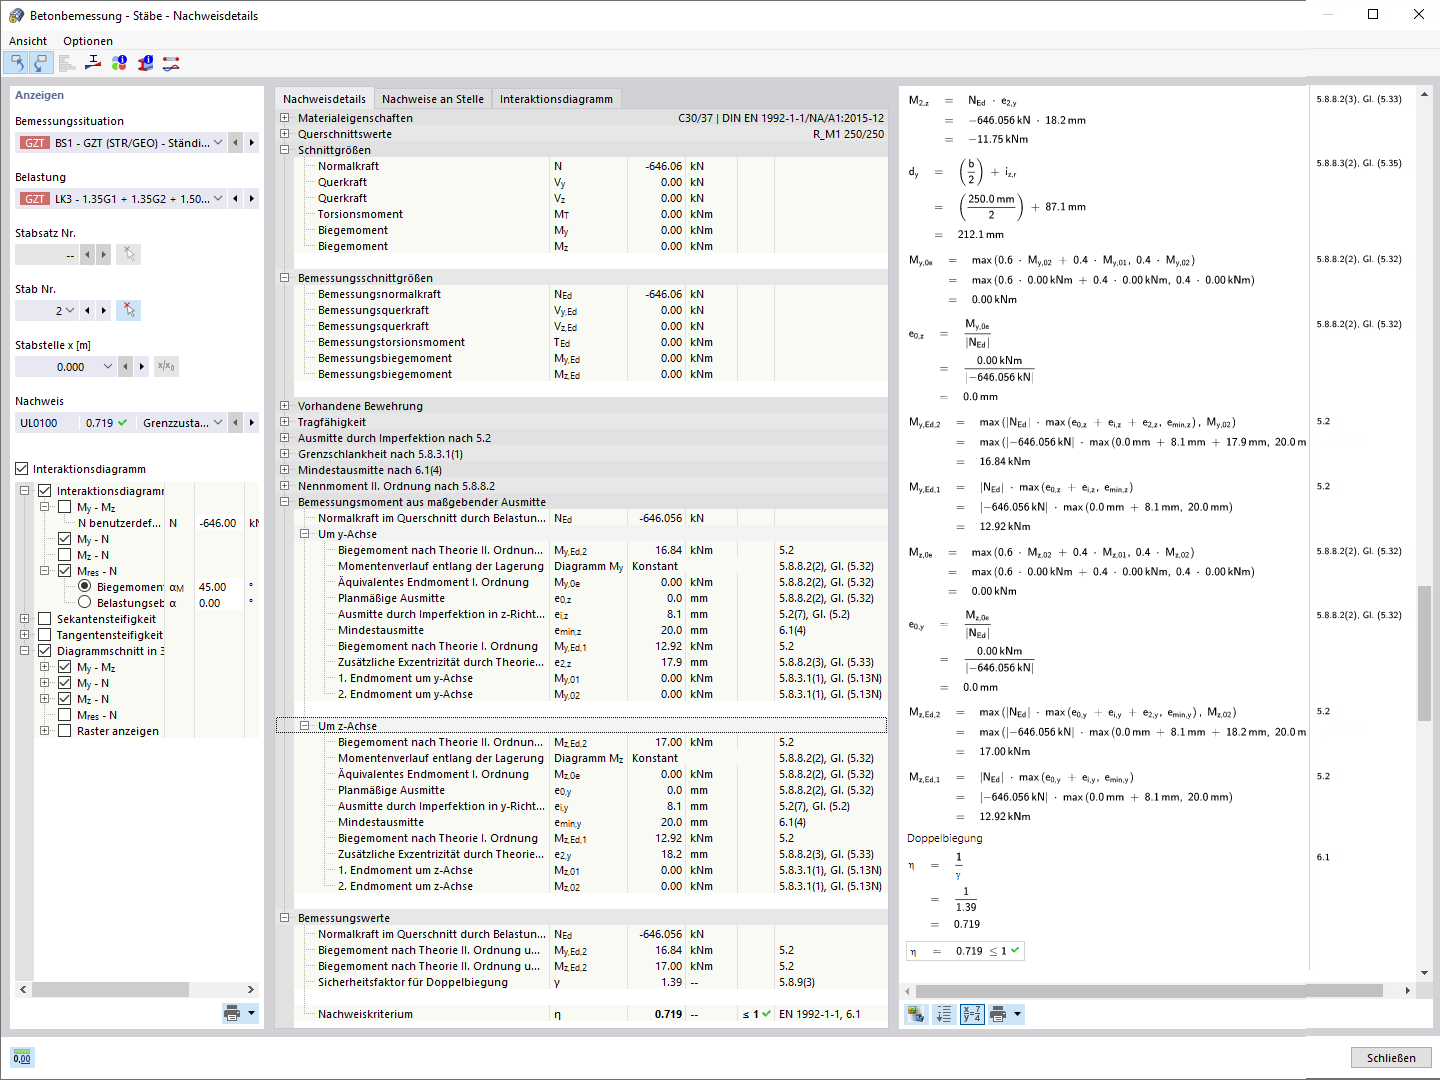Go to previous Belastung load case

pyautogui.click(x=235, y=199)
